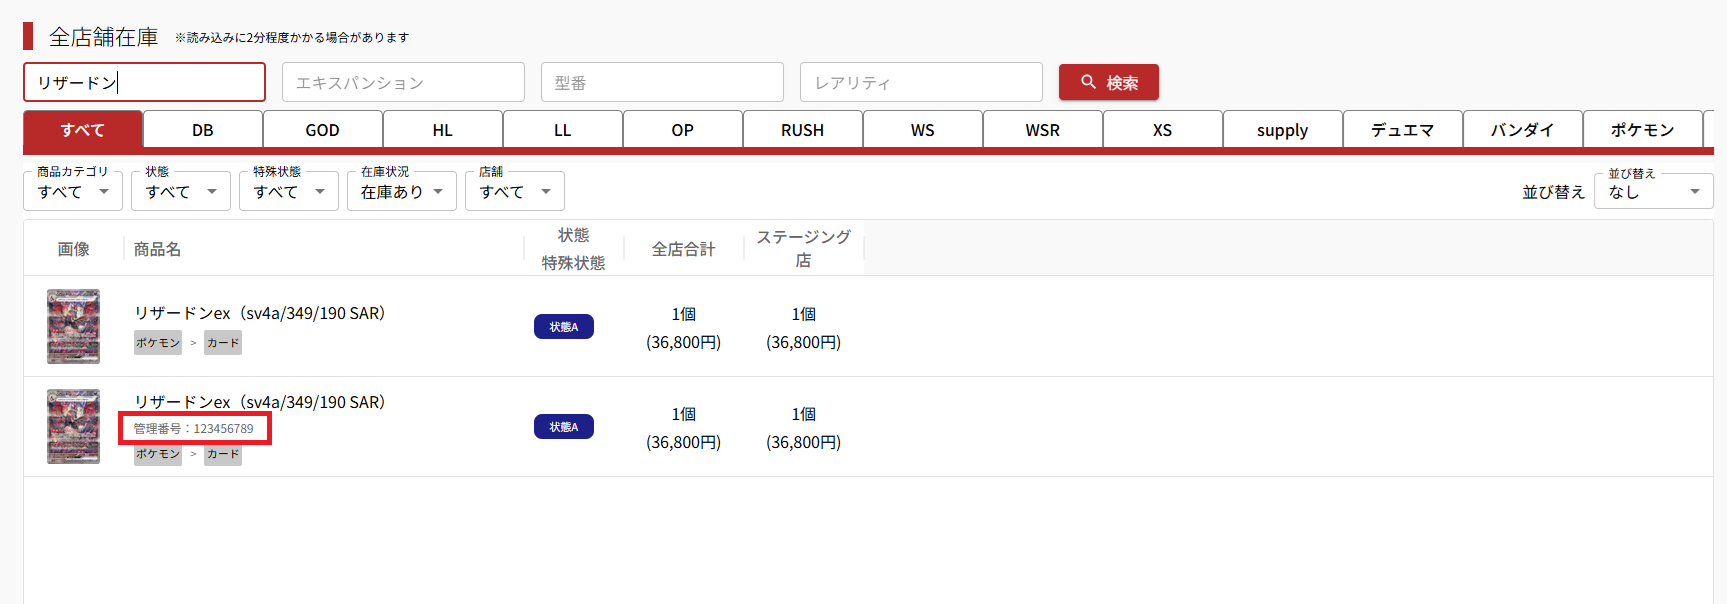
Task: Open the supply tab
Action: [x=1282, y=130]
